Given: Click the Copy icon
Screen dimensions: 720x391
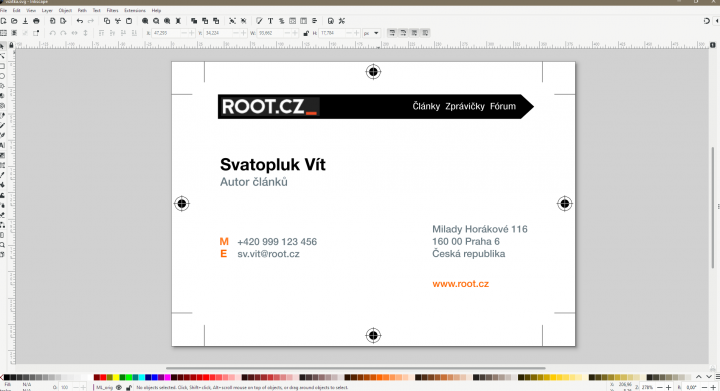Looking at the screenshot, I should (x=107, y=21).
